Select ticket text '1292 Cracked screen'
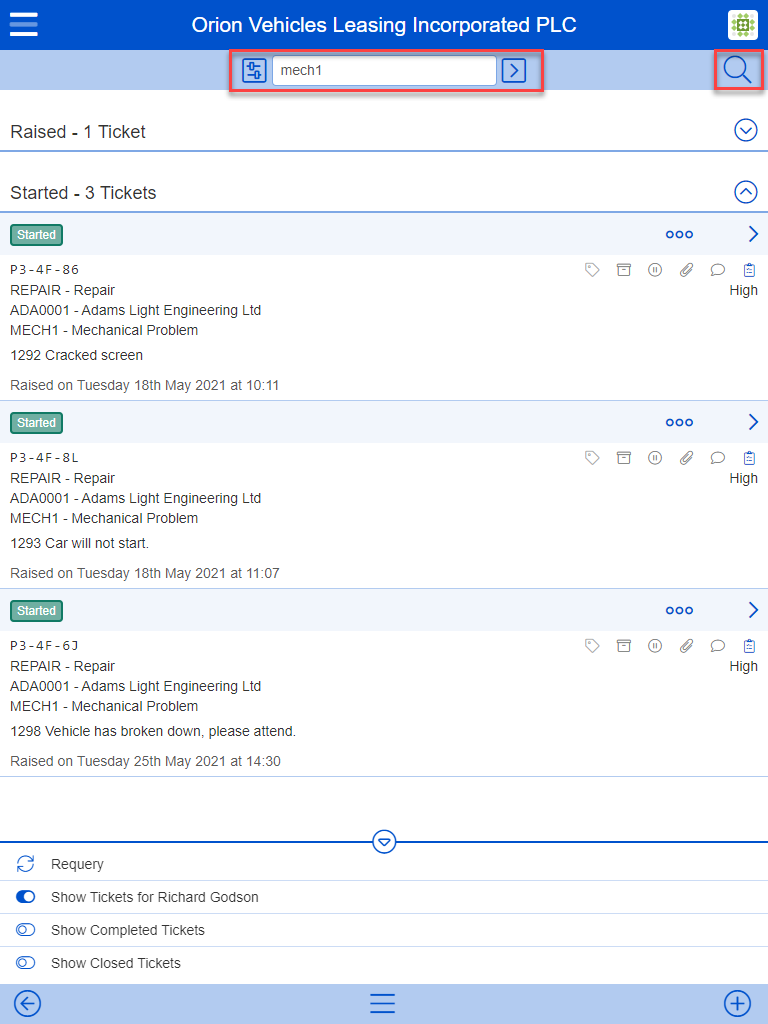Image resolution: width=768 pixels, height=1024 pixels. pyautogui.click(x=76, y=355)
